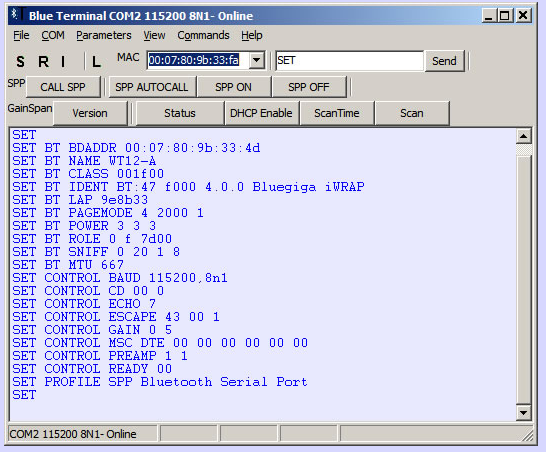
Task: Click the 'SET CONTROL ECHO 7' line
Action: [84, 304]
